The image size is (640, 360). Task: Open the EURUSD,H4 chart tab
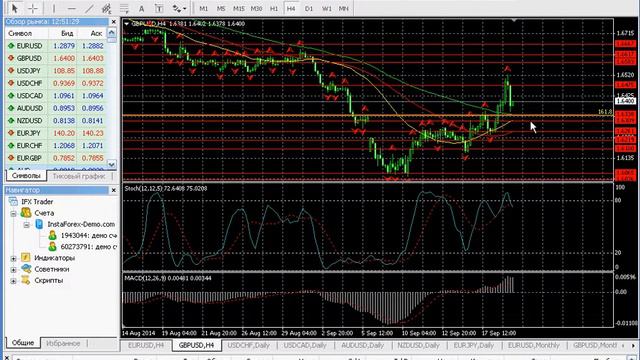point(146,345)
